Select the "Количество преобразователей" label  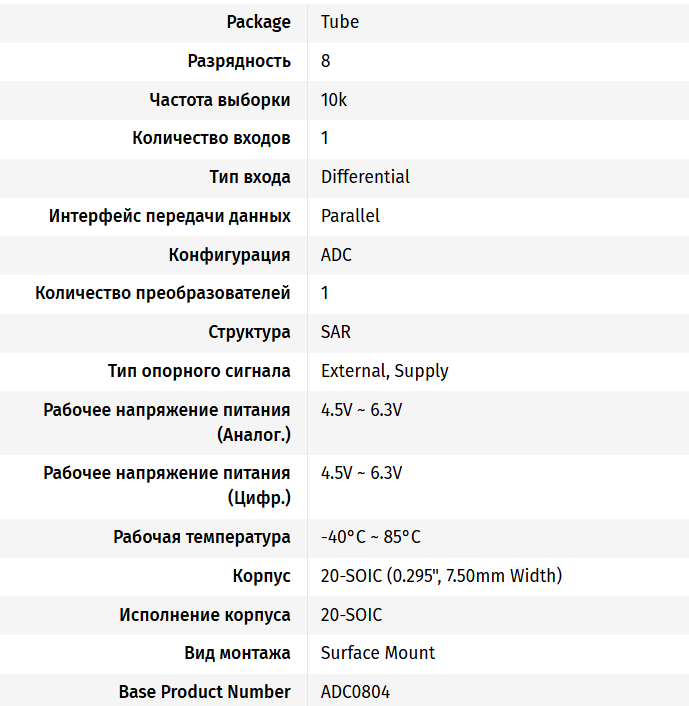(x=163, y=293)
